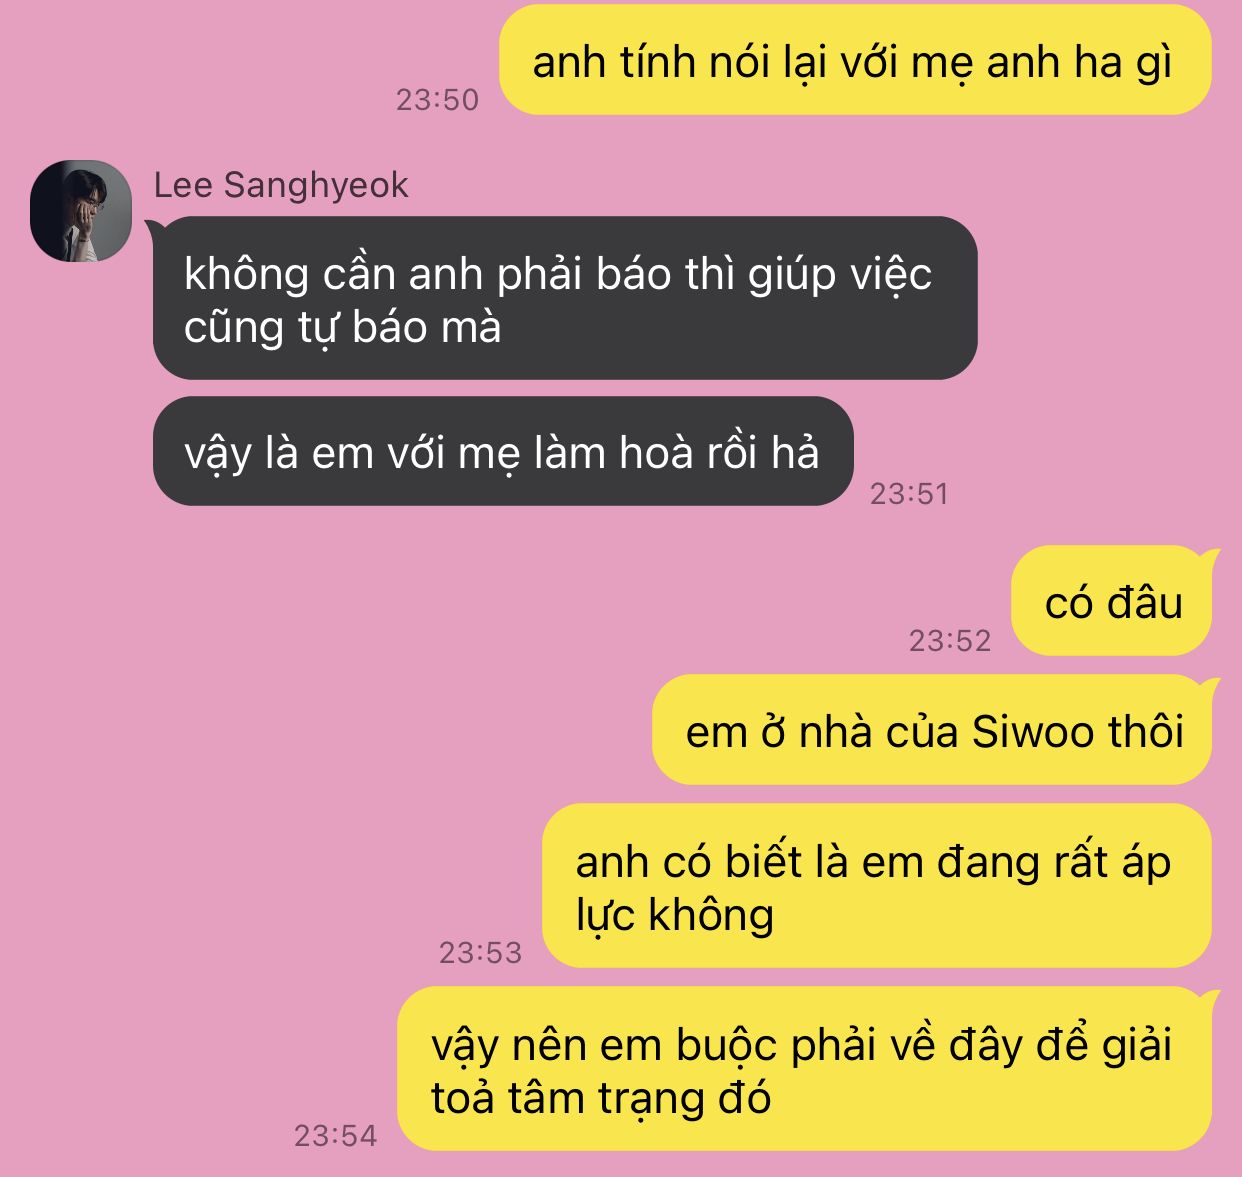Select the short yellow 'có đâu' message

coord(1112,601)
